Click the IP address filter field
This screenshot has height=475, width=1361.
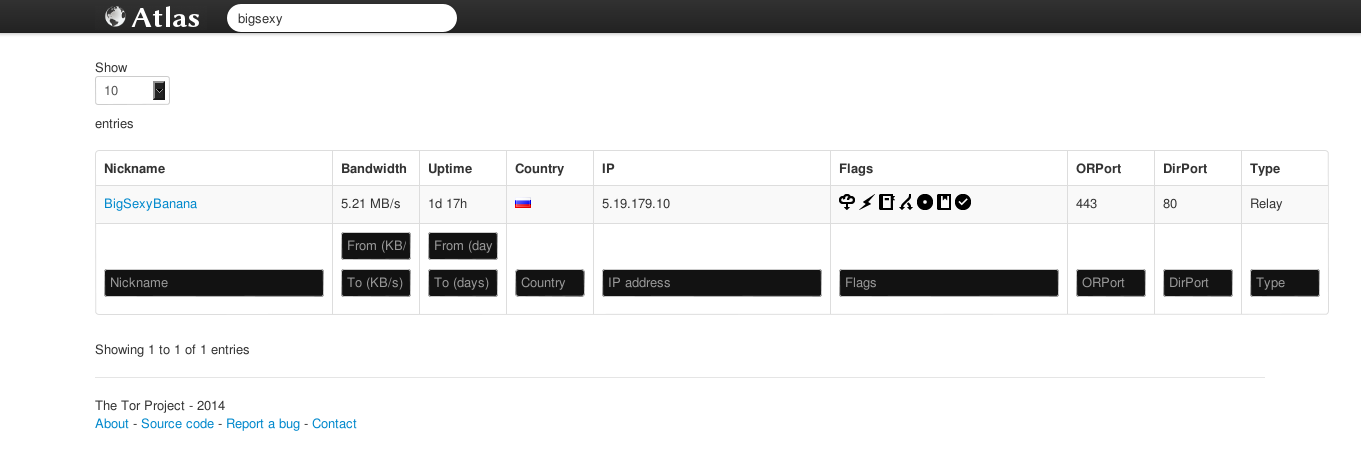pyautogui.click(x=712, y=283)
